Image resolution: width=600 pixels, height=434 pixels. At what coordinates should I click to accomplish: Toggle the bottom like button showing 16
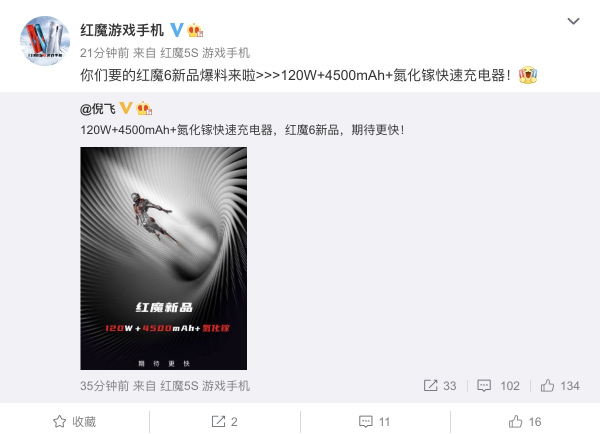coord(525,422)
